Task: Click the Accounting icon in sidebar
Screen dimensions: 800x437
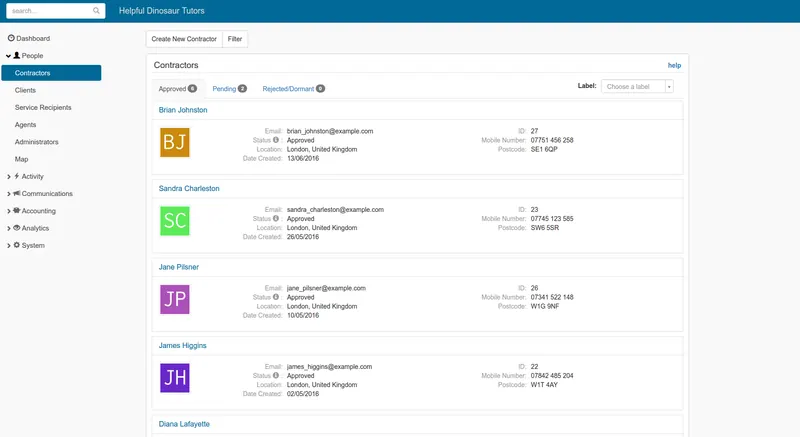Action: click(17, 210)
